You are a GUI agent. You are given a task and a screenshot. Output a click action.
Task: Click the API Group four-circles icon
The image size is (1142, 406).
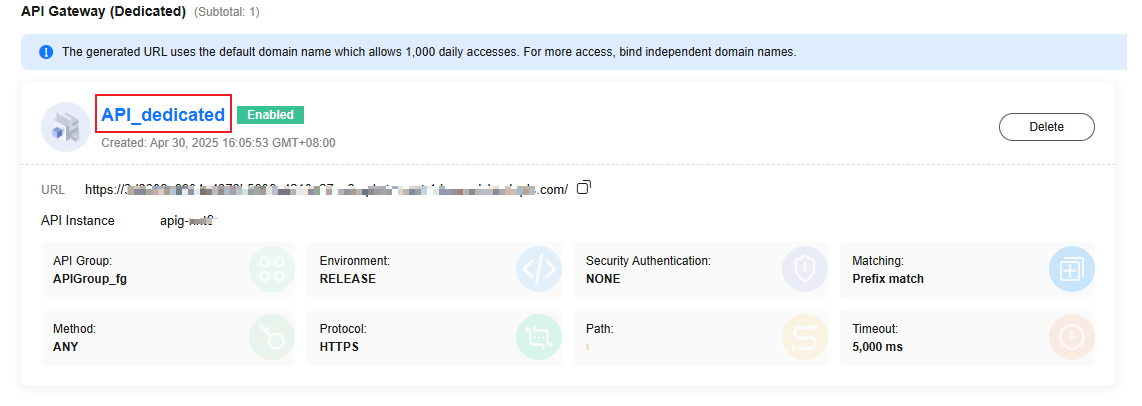pos(272,269)
